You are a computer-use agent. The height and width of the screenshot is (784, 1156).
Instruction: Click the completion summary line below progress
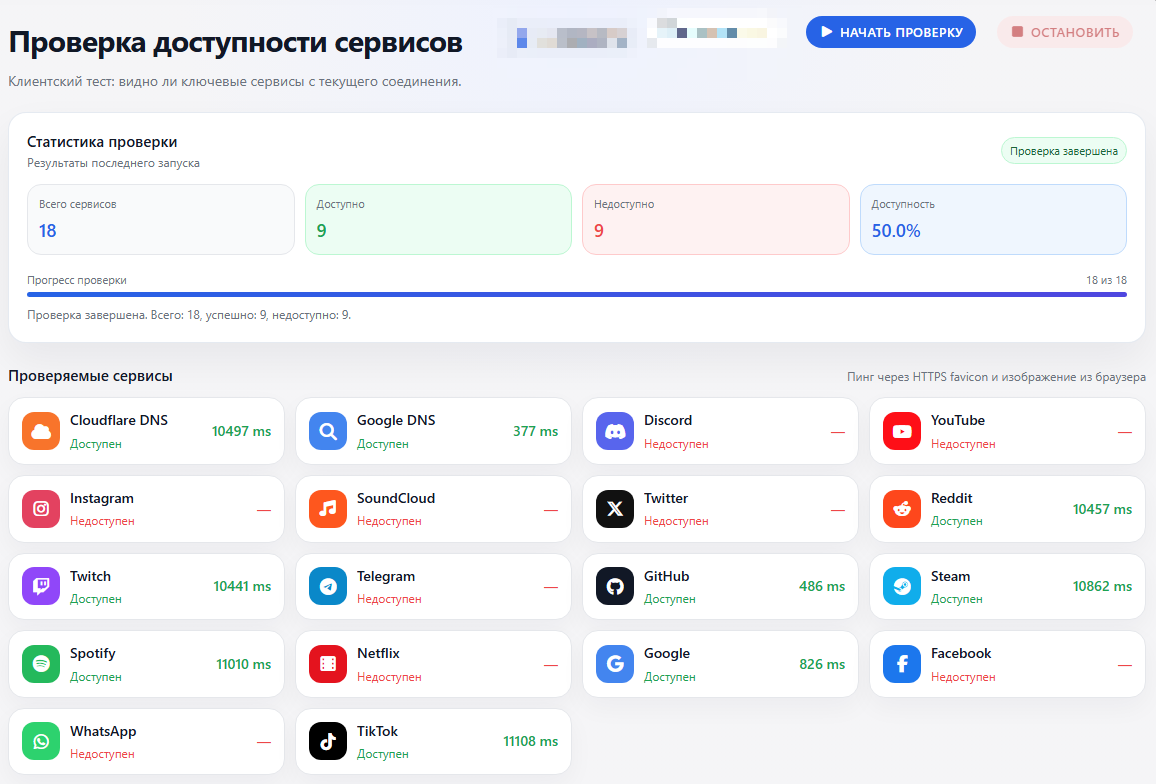point(189,315)
